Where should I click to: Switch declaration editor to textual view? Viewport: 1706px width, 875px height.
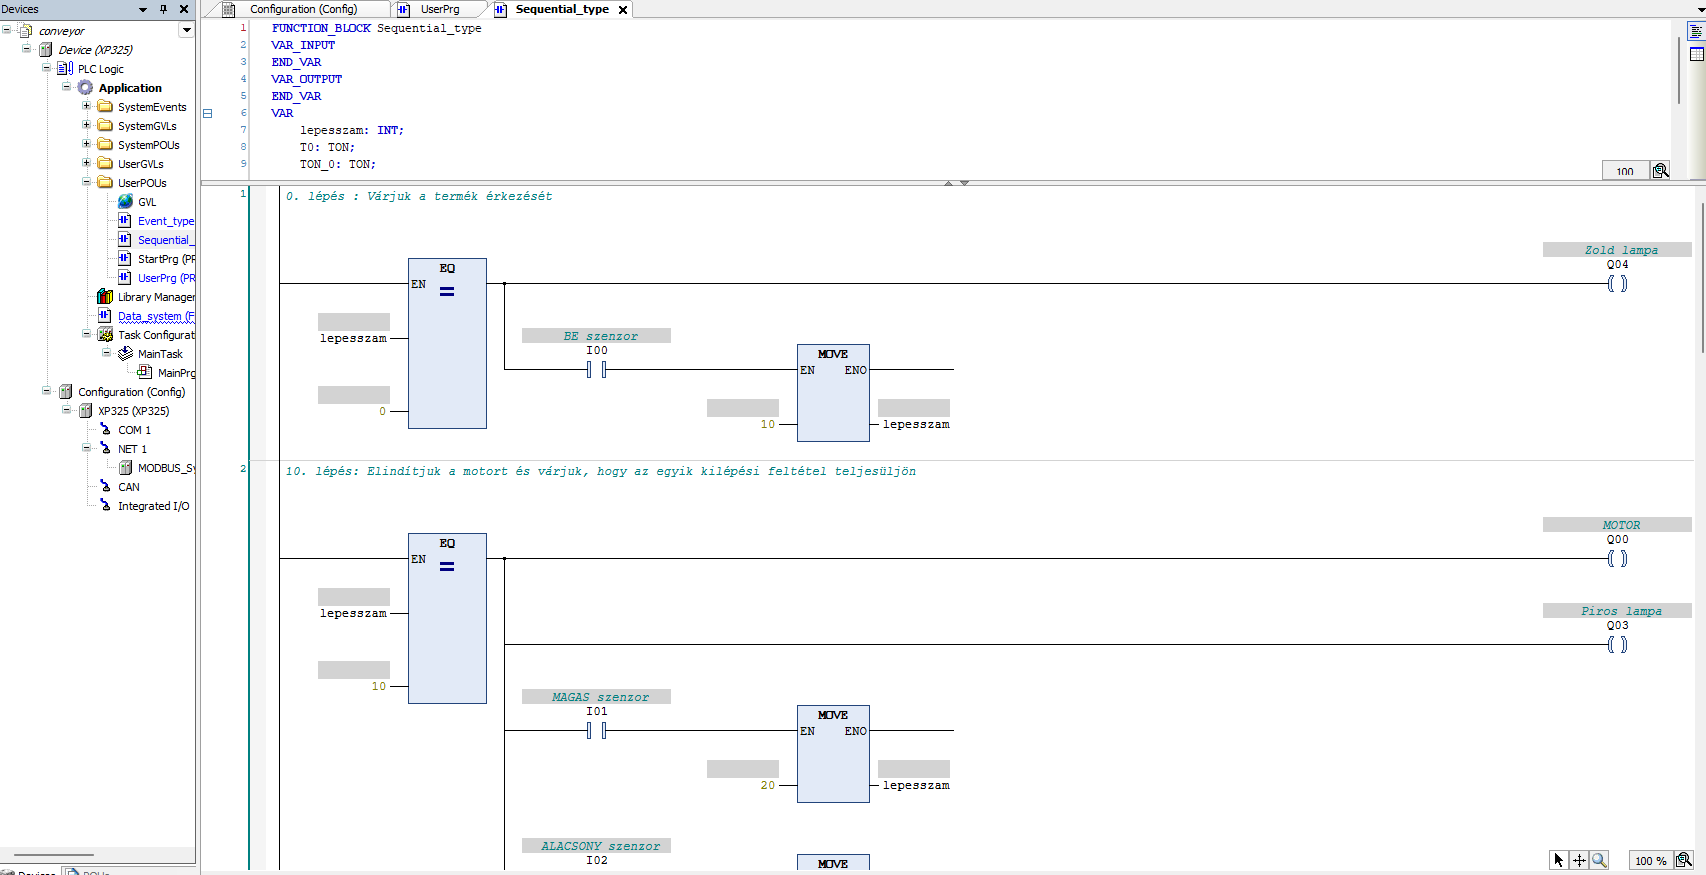pyautogui.click(x=1696, y=32)
